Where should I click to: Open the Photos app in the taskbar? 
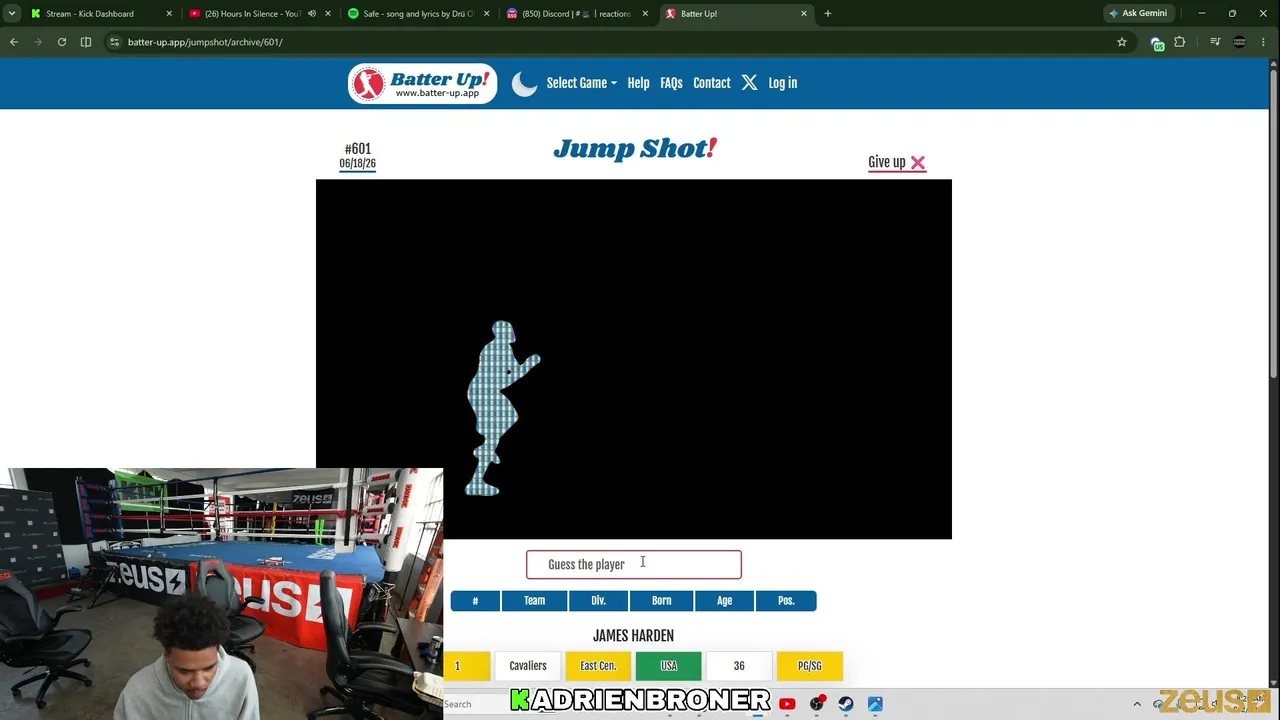coord(875,704)
